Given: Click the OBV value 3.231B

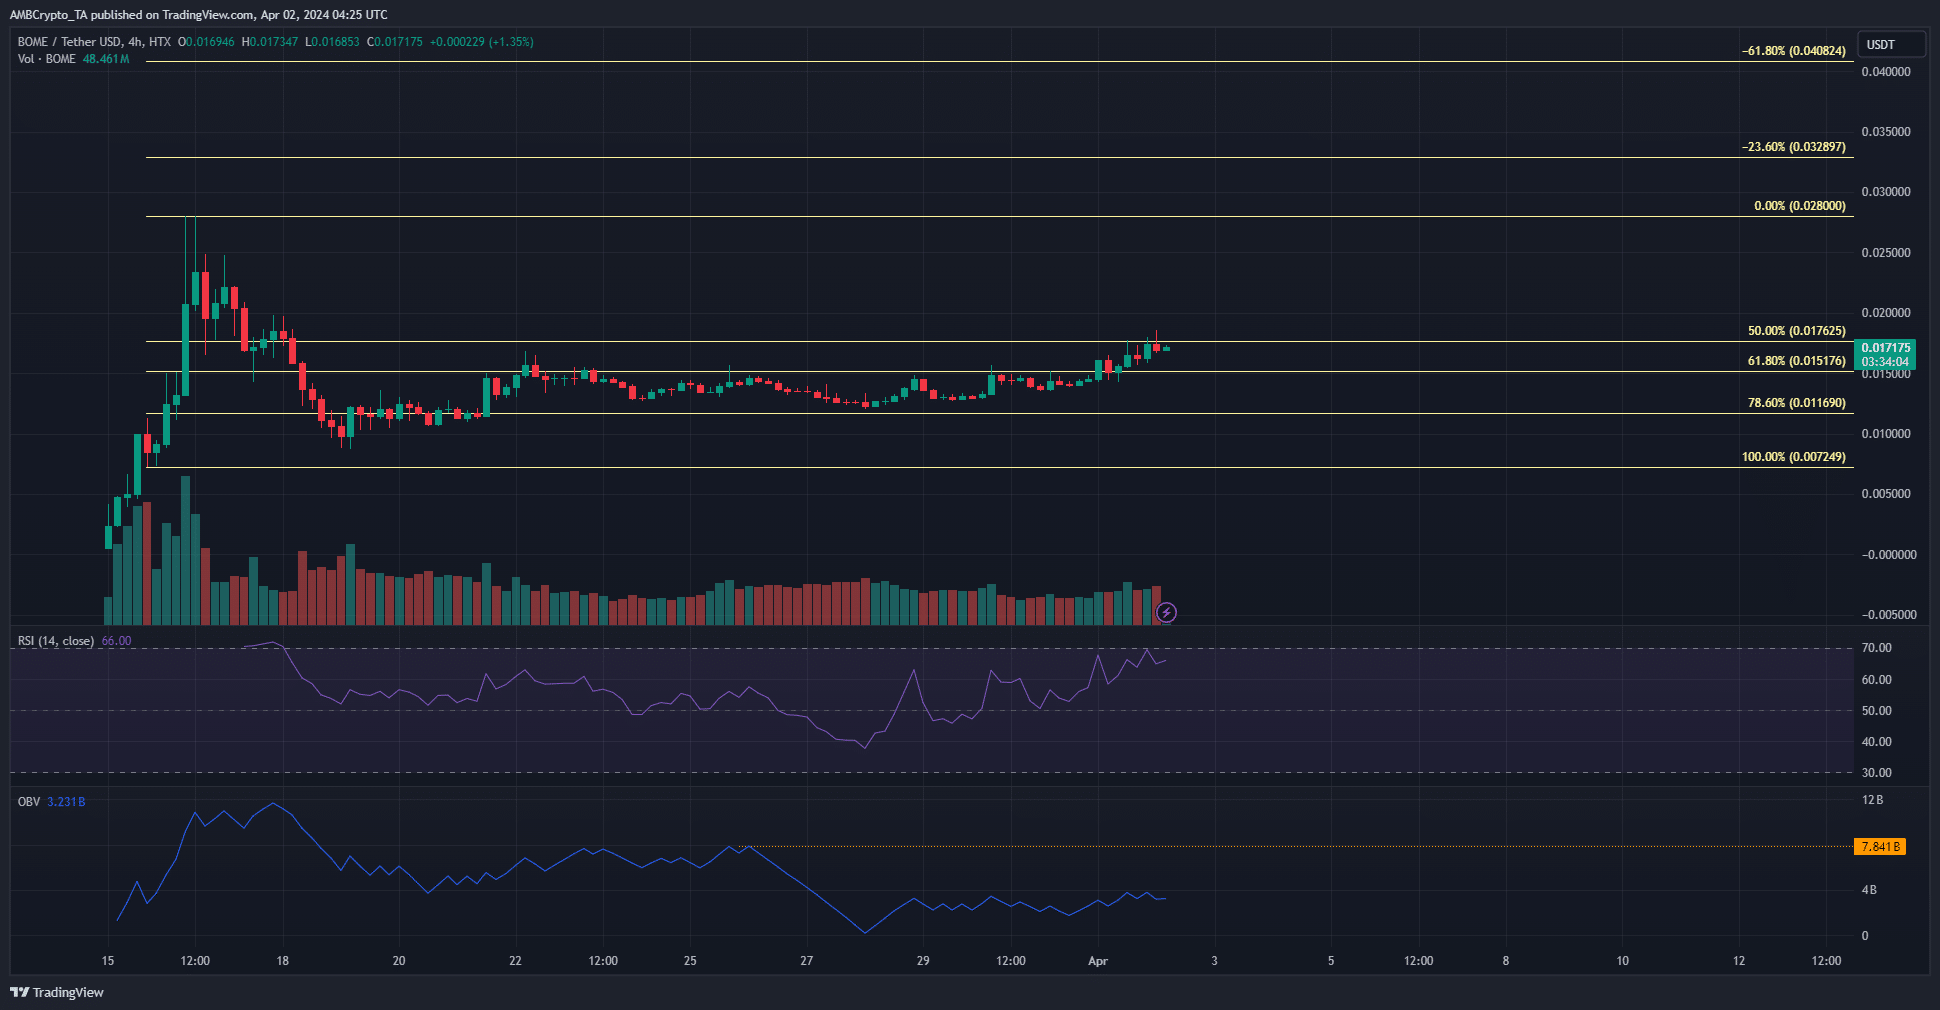Looking at the screenshot, I should [x=66, y=802].
